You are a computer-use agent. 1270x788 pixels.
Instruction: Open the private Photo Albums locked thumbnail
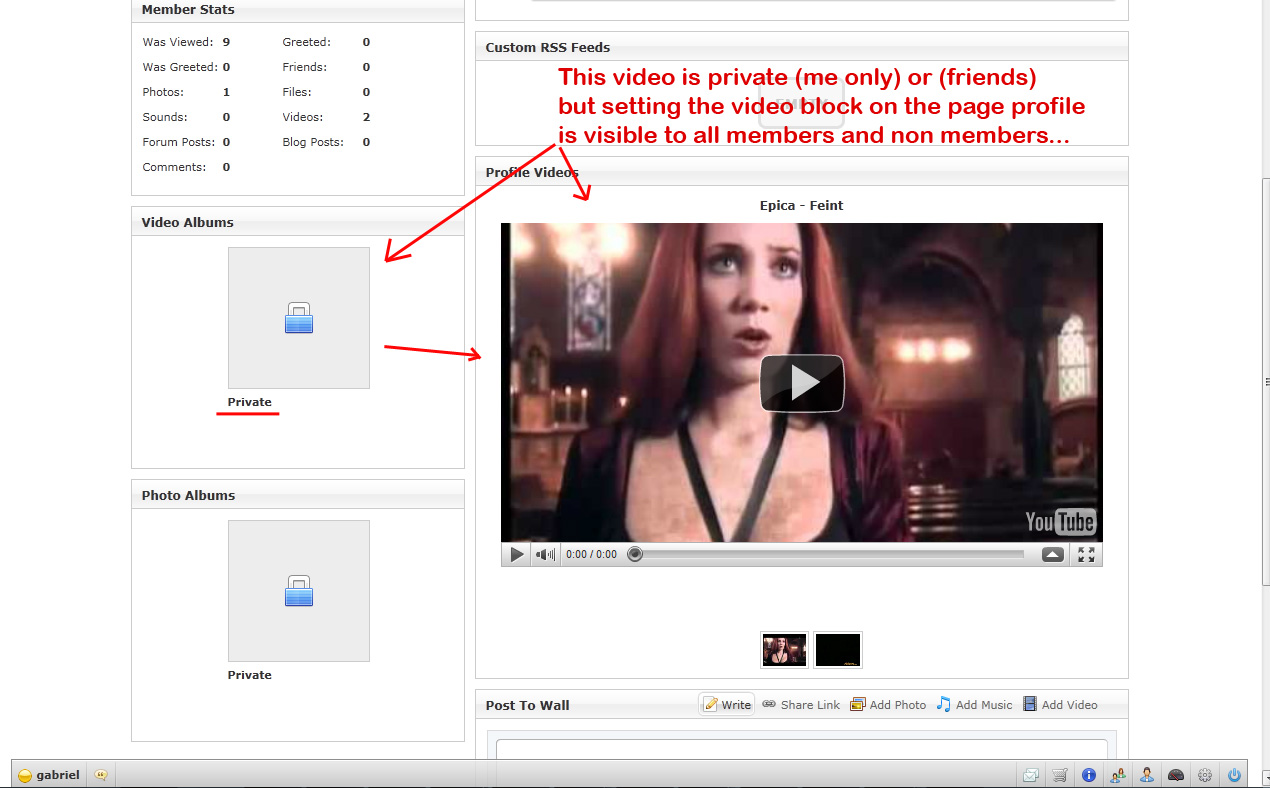tap(299, 591)
